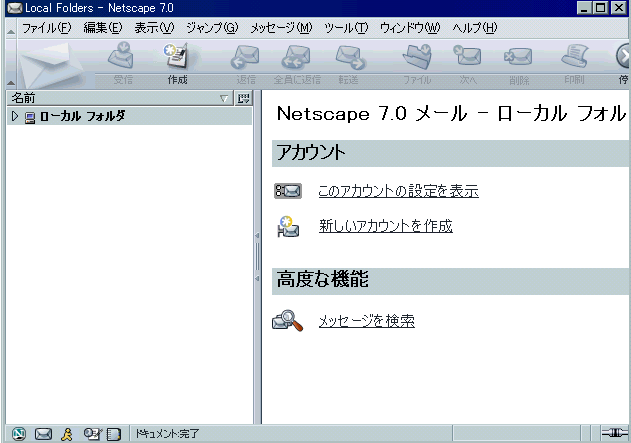Click the column picker icon beside 名前
This screenshot has height=443, width=631.
(x=243, y=98)
